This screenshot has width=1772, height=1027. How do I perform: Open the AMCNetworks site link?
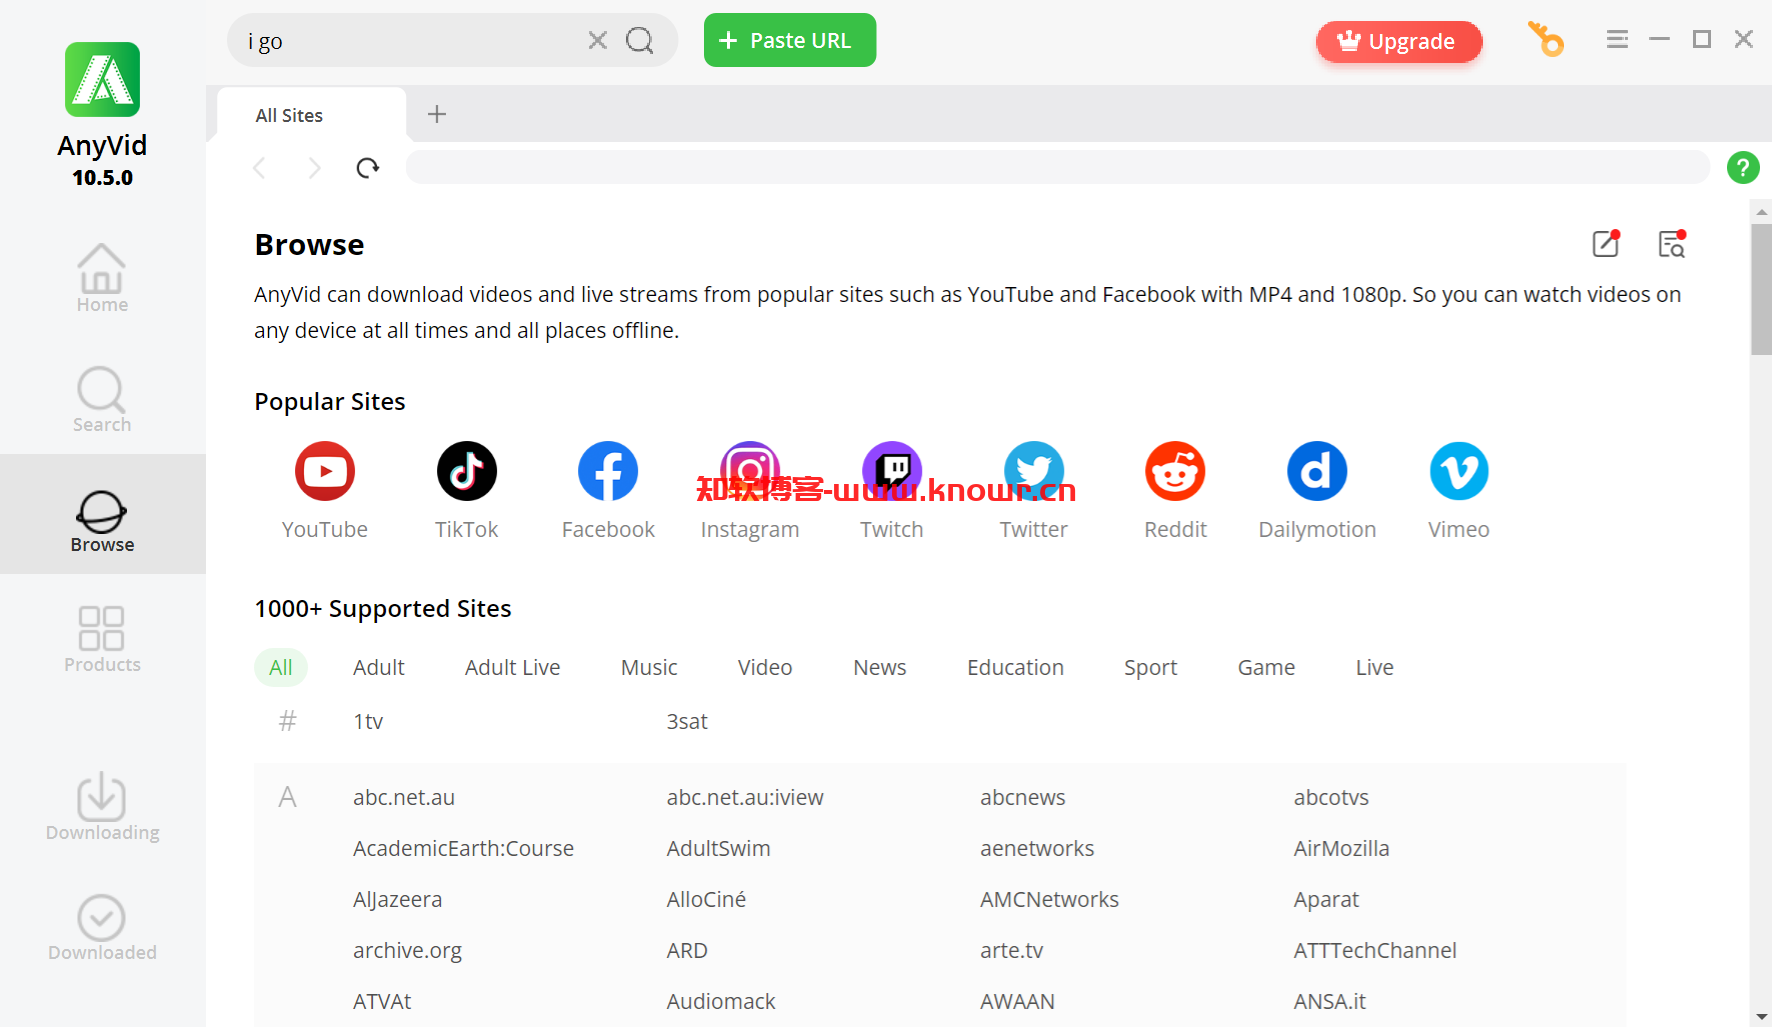(x=1049, y=899)
